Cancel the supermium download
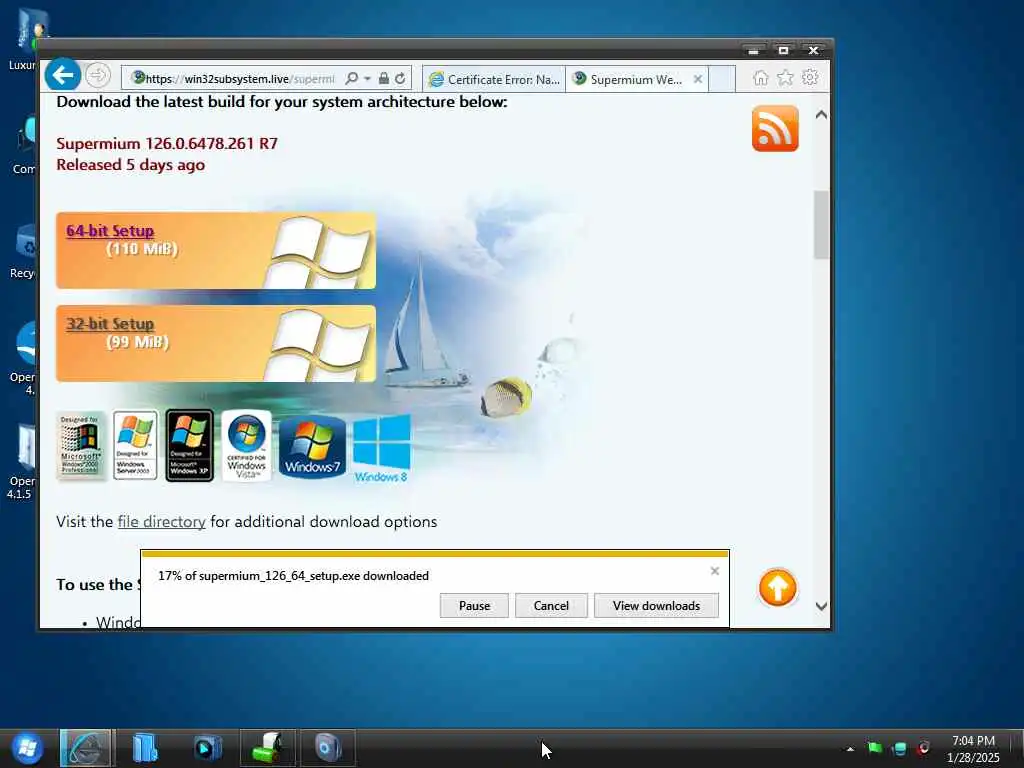Screen dimensions: 1024x768 (551, 605)
